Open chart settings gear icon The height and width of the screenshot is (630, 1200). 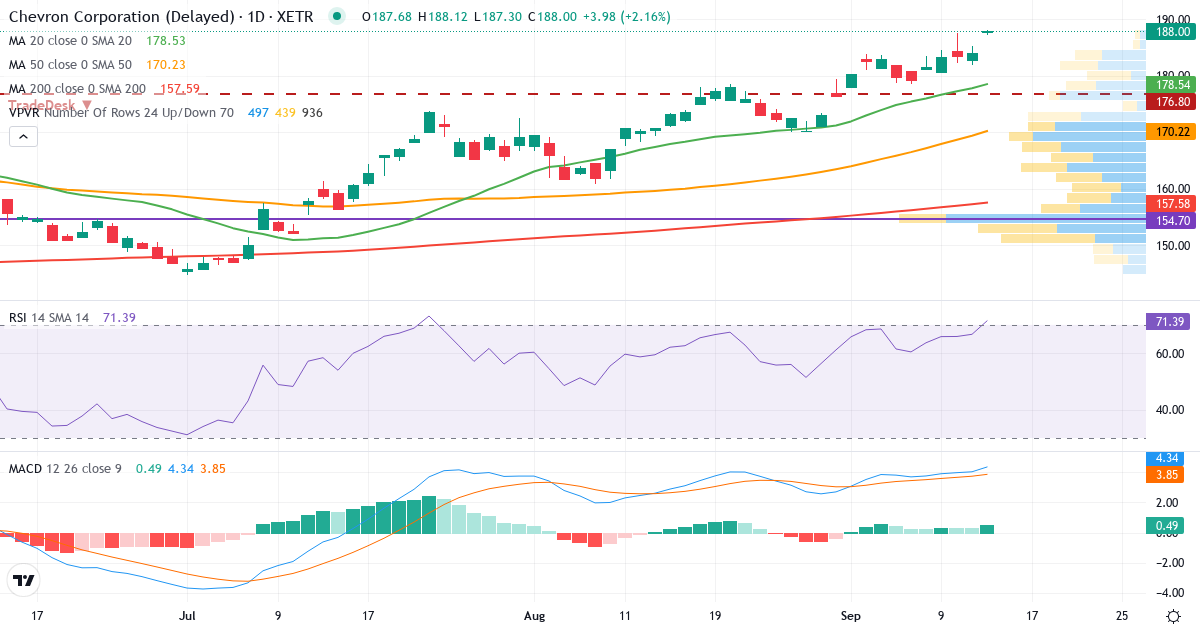pyautogui.click(x=1171, y=616)
